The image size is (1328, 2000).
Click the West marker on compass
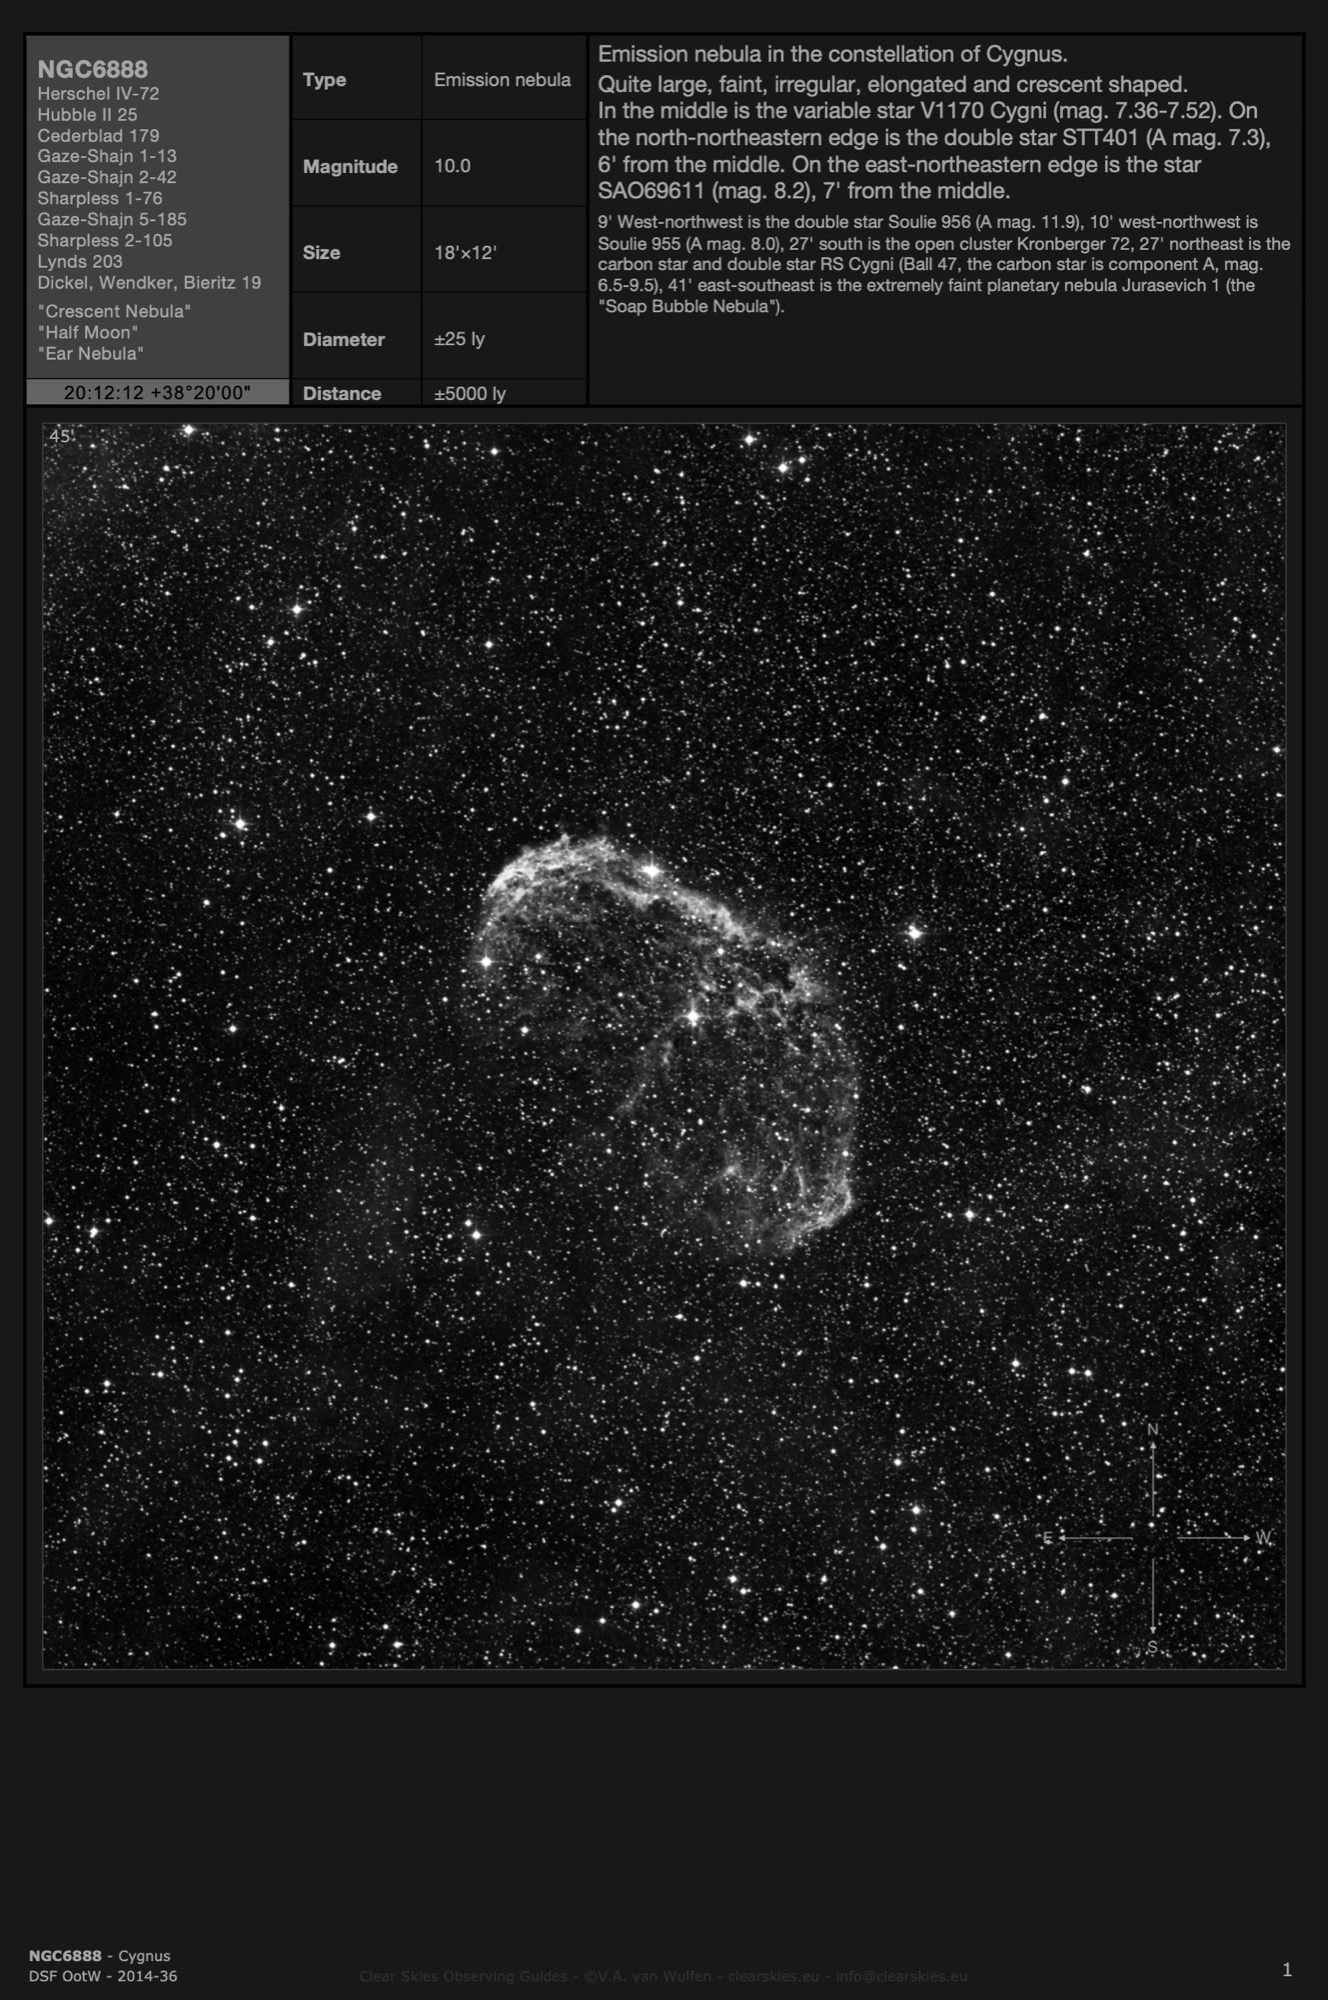1262,1538
